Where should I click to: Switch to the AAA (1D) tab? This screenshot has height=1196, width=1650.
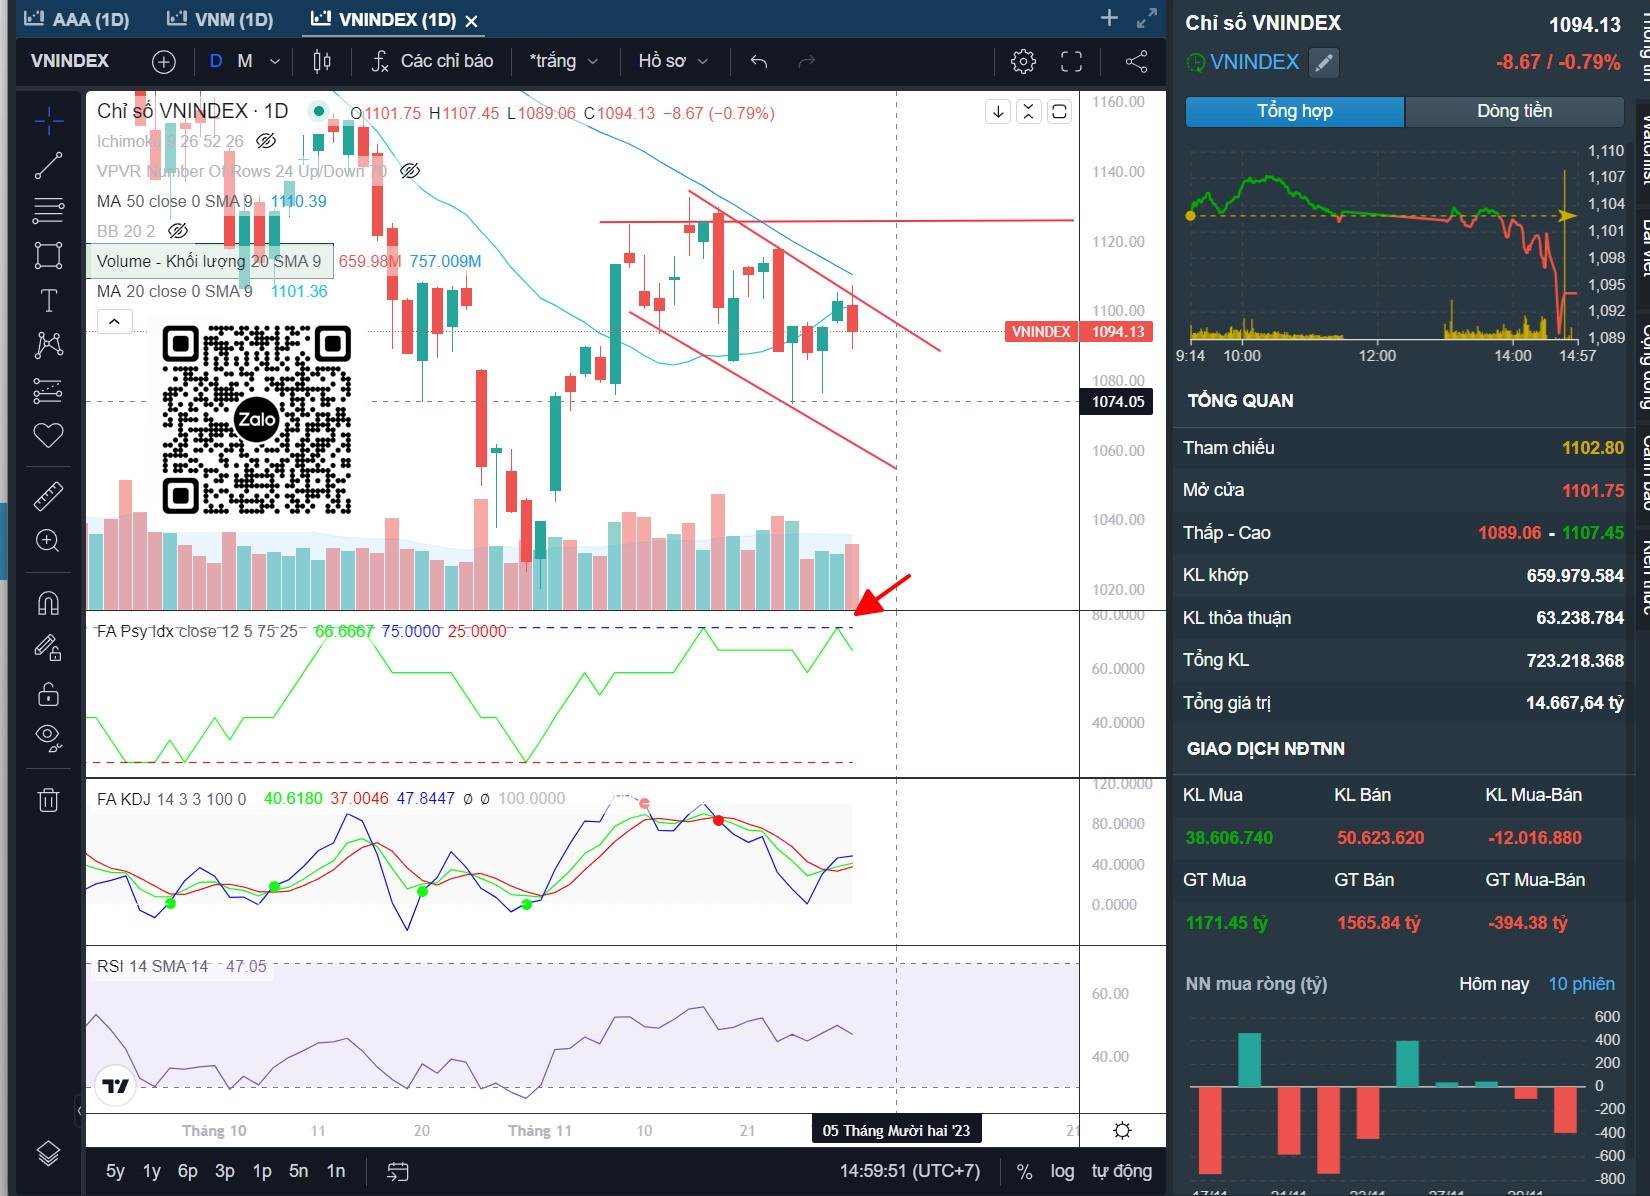coord(77,19)
